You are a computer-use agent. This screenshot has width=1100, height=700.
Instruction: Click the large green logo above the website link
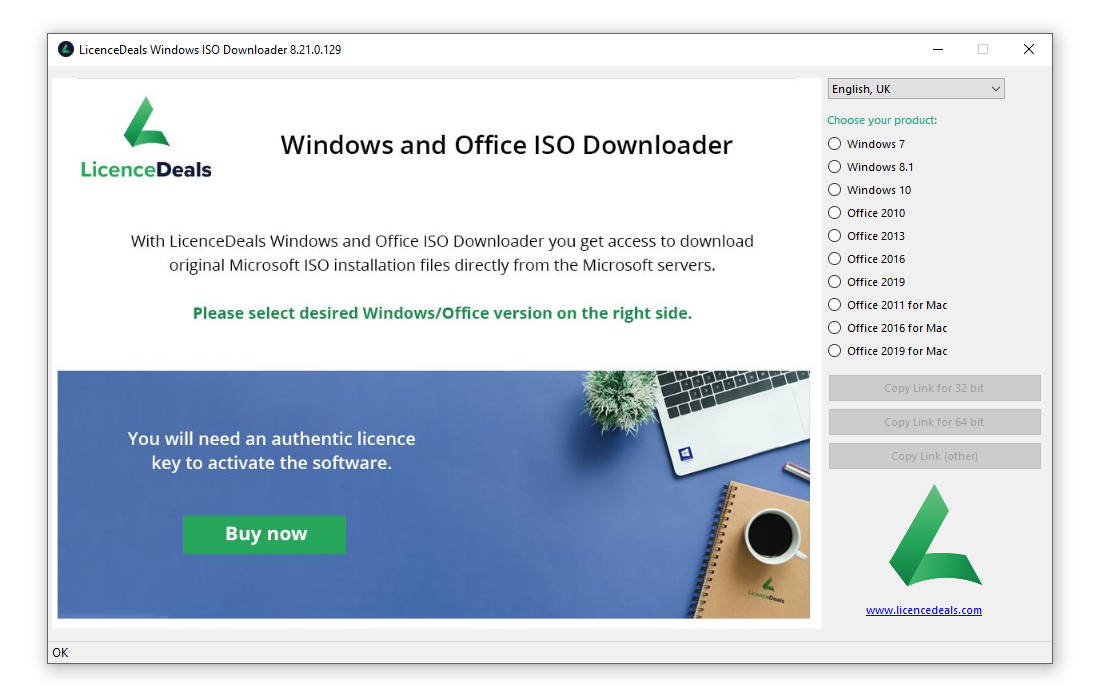point(934,535)
